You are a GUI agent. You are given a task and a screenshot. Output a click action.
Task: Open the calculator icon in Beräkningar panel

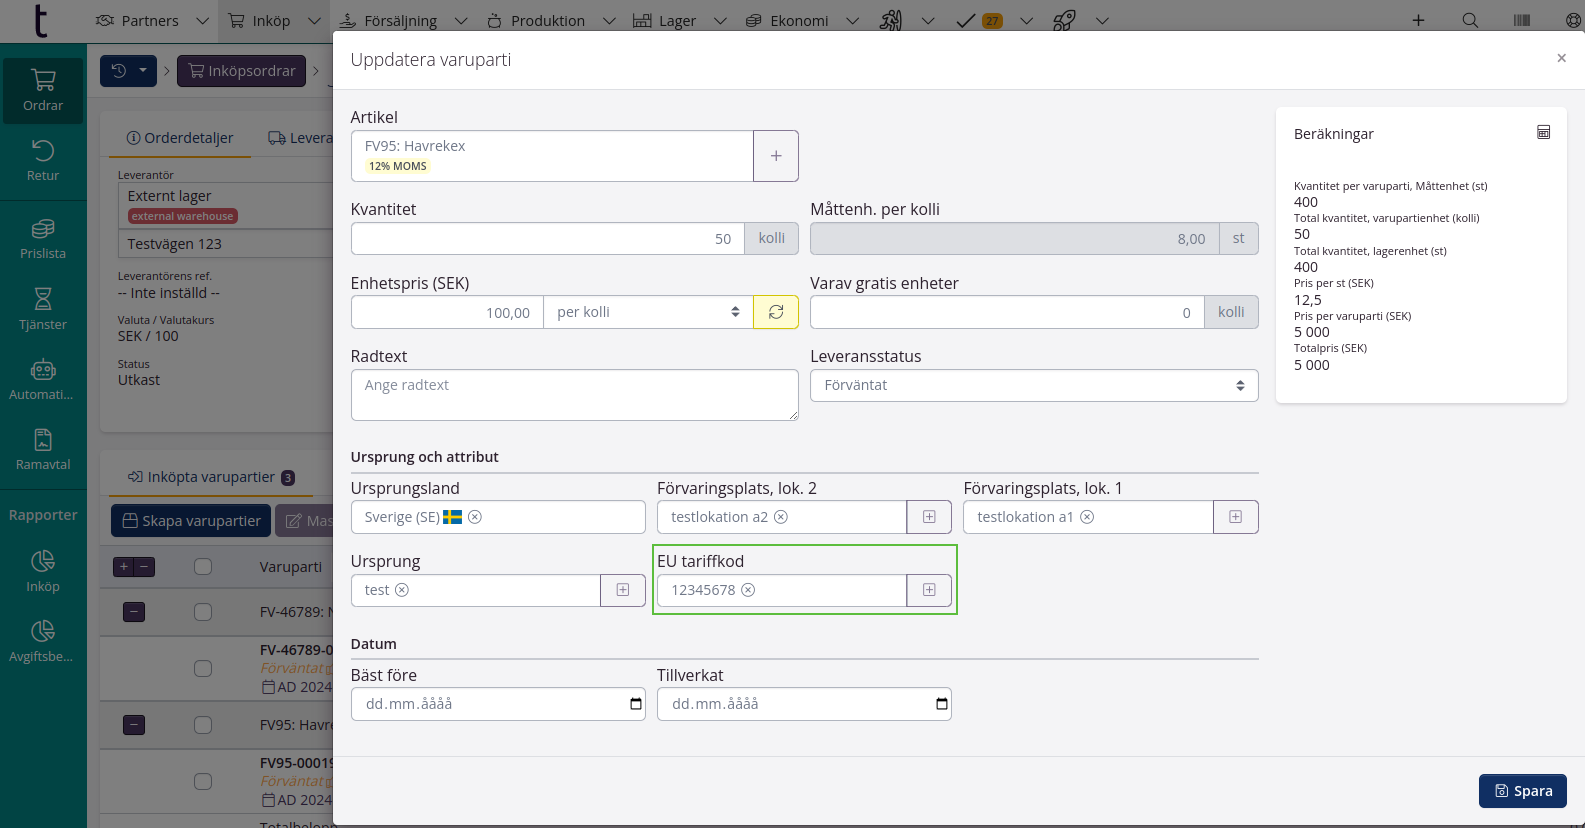[1543, 133]
